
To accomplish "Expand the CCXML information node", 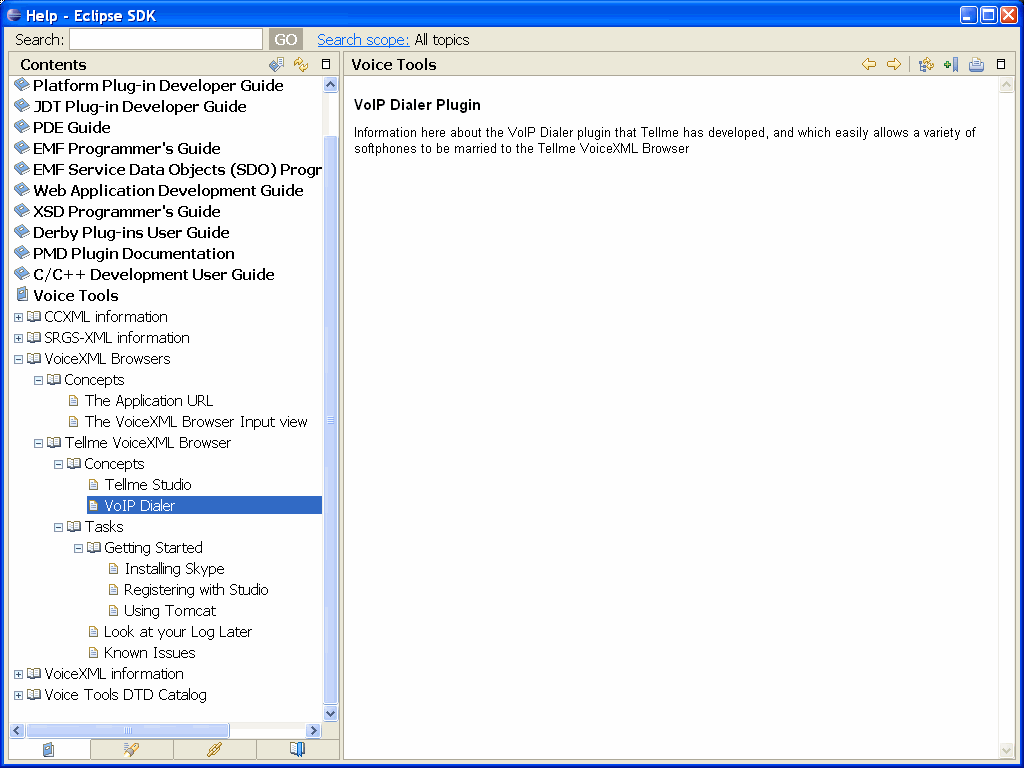I will click(18, 317).
